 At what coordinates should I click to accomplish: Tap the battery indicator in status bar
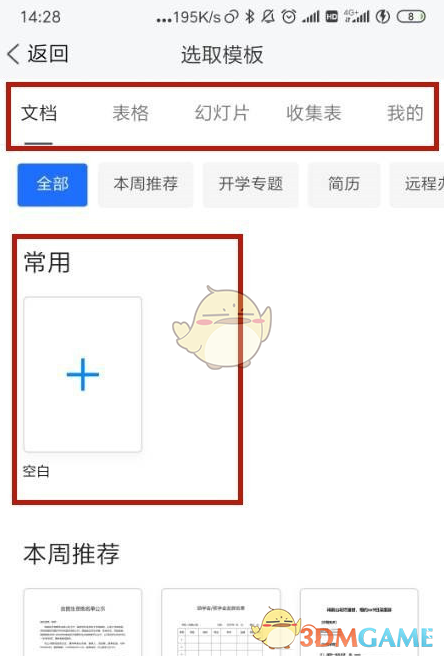411,17
